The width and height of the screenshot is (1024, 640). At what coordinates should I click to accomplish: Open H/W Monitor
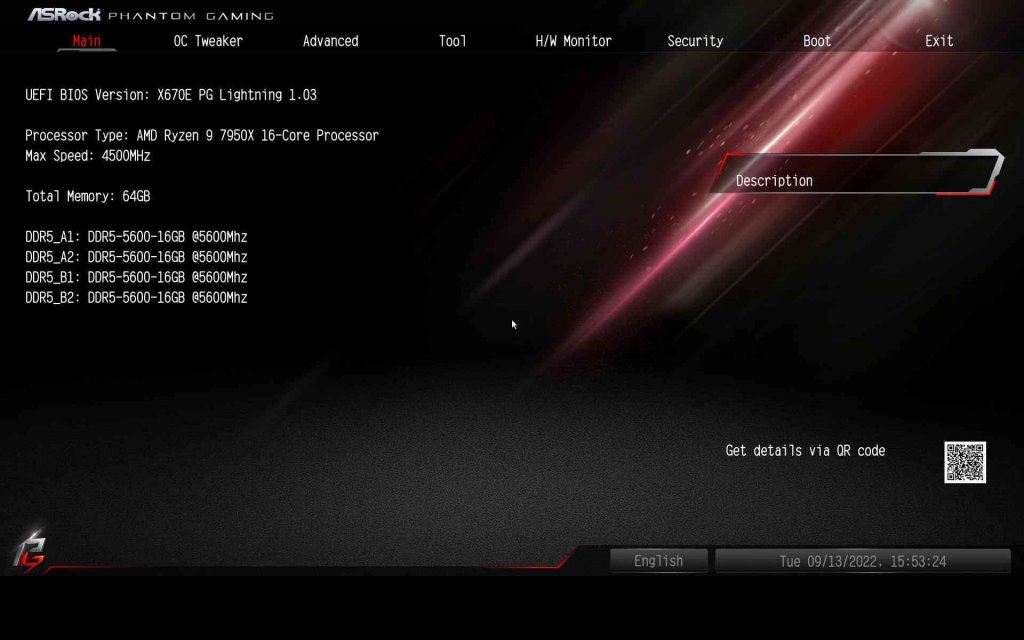point(573,41)
